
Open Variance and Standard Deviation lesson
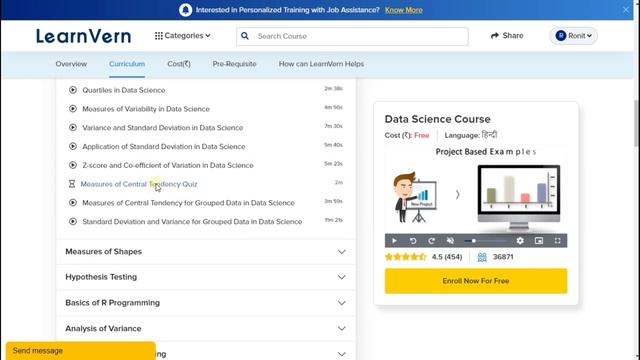pyautogui.click(x=162, y=128)
